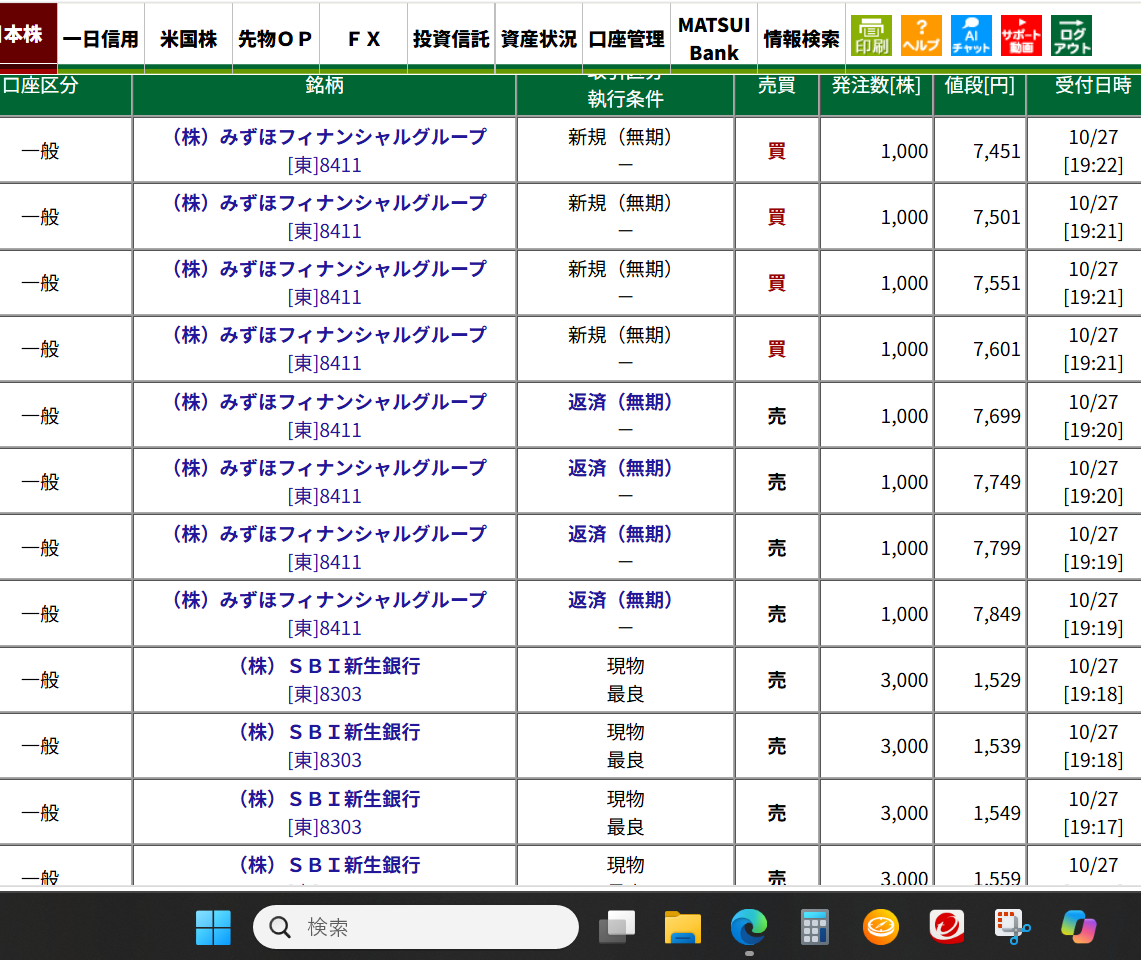The height and width of the screenshot is (960, 1141).
Task: Open the 先物OP tab
Action: coord(276,39)
